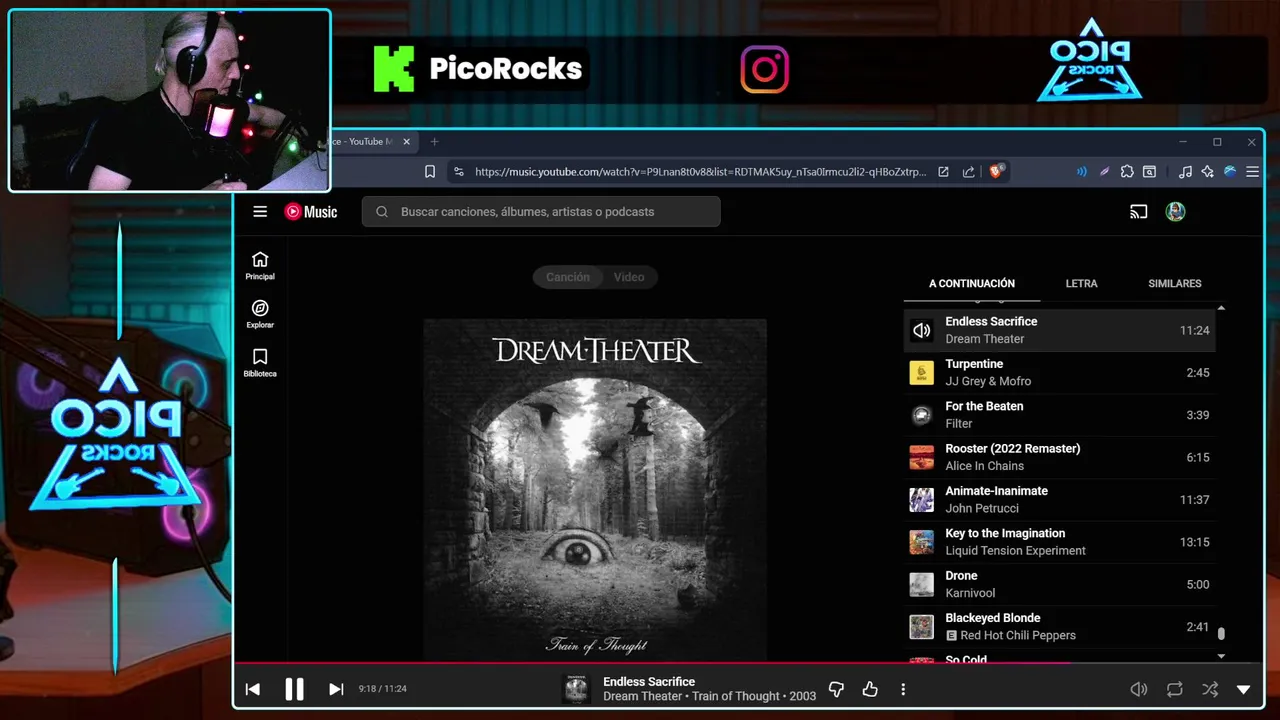Image resolution: width=1280 pixels, height=720 pixels.
Task: Share this page from address bar
Action: [968, 172]
